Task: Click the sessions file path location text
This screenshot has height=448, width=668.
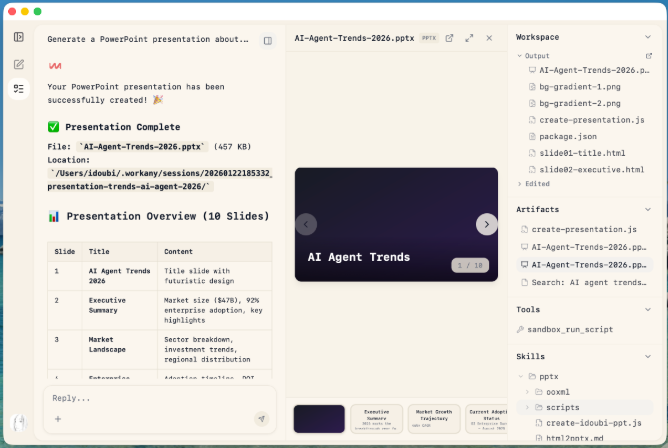Action: (160, 180)
